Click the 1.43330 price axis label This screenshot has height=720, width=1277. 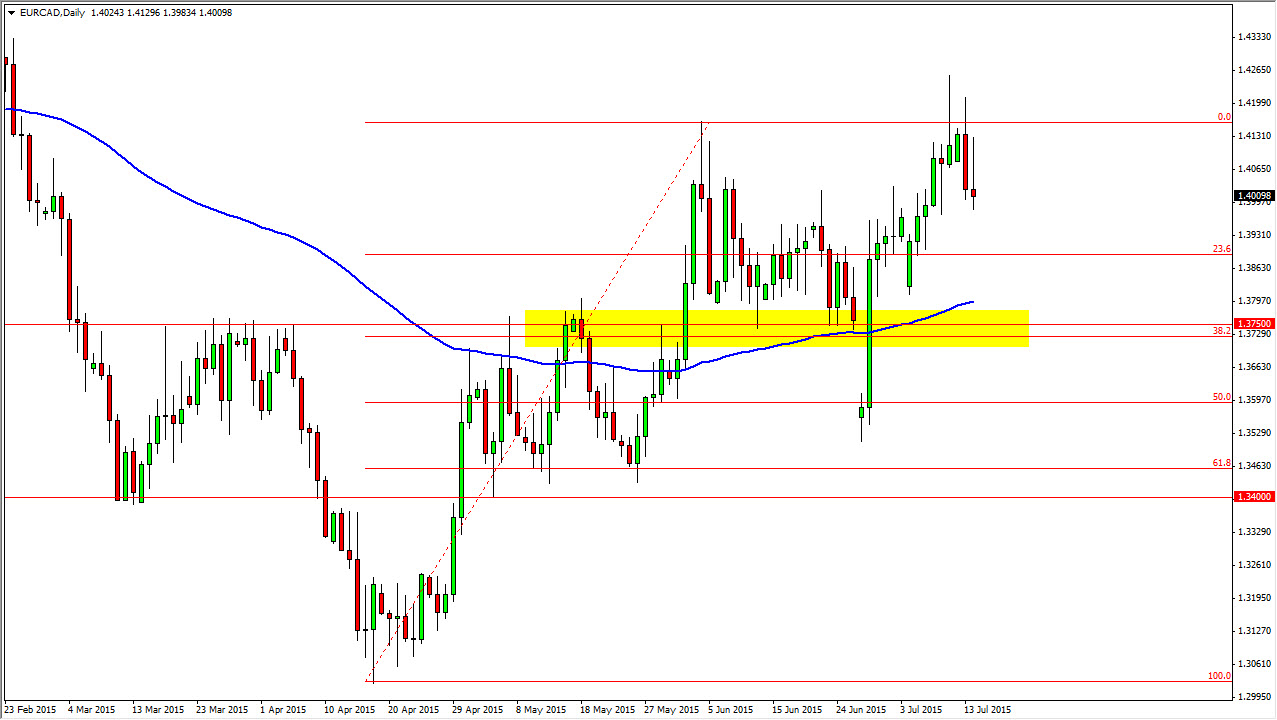tap(1254, 37)
